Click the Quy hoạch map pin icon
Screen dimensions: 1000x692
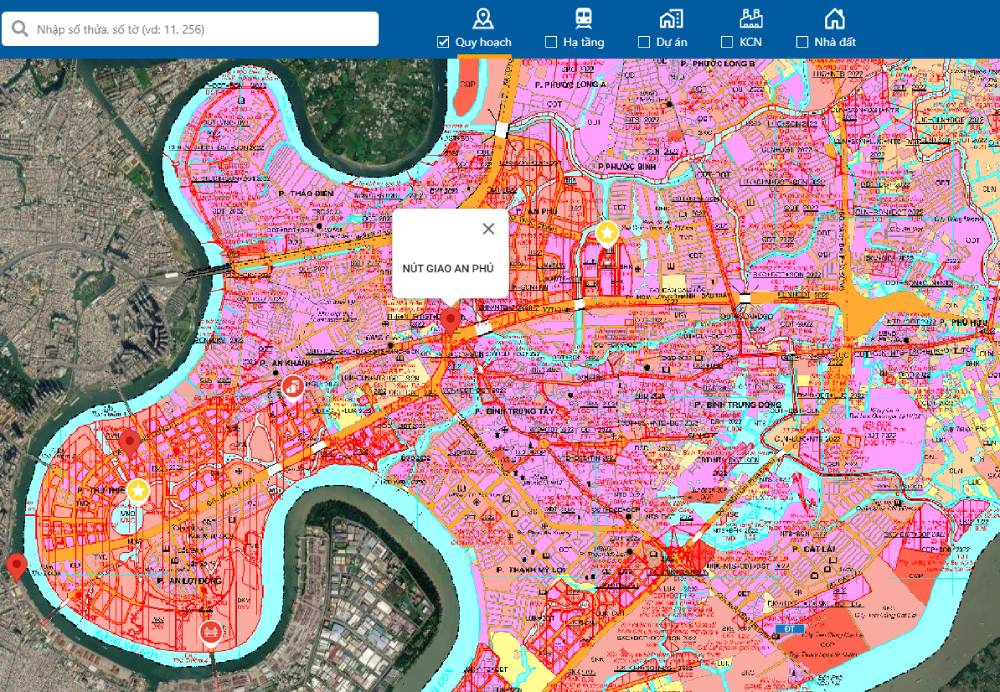point(483,18)
